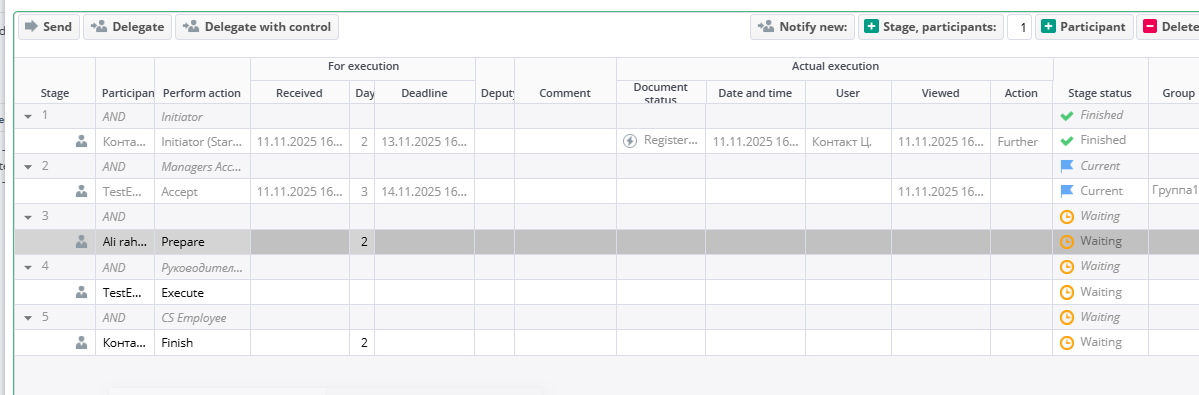Image resolution: width=1199 pixels, height=395 pixels.
Task: Click the Группа1 group cell
Action: coord(1174,191)
